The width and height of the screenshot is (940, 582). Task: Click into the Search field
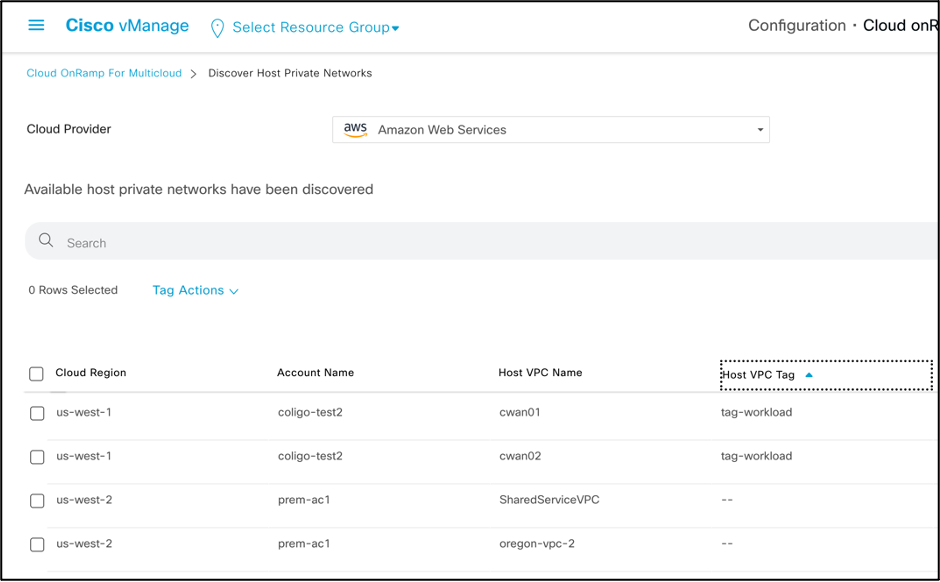pos(480,242)
